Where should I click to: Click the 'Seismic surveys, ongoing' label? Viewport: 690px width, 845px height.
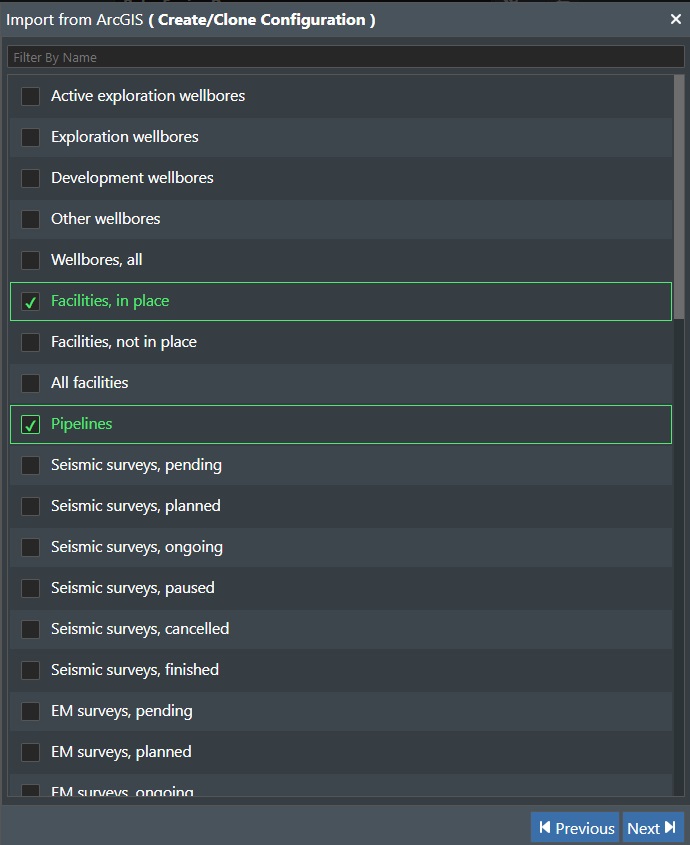(x=137, y=547)
